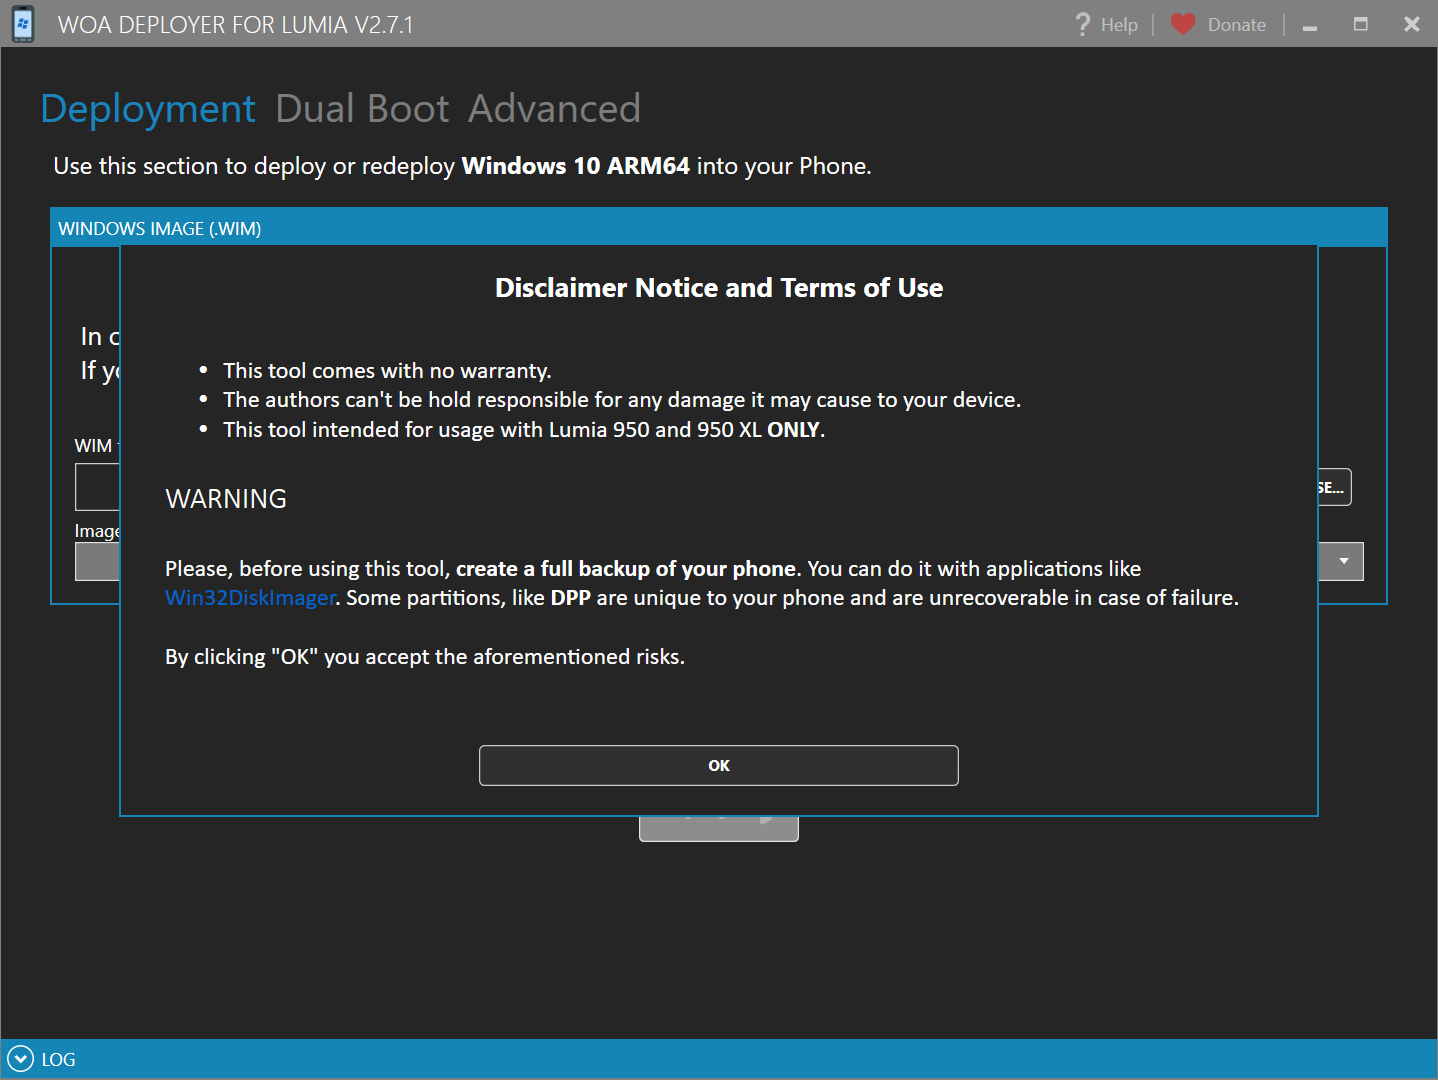This screenshot has height=1080, width=1438.
Task: Open the Win32DiskImager link
Action: tap(250, 598)
